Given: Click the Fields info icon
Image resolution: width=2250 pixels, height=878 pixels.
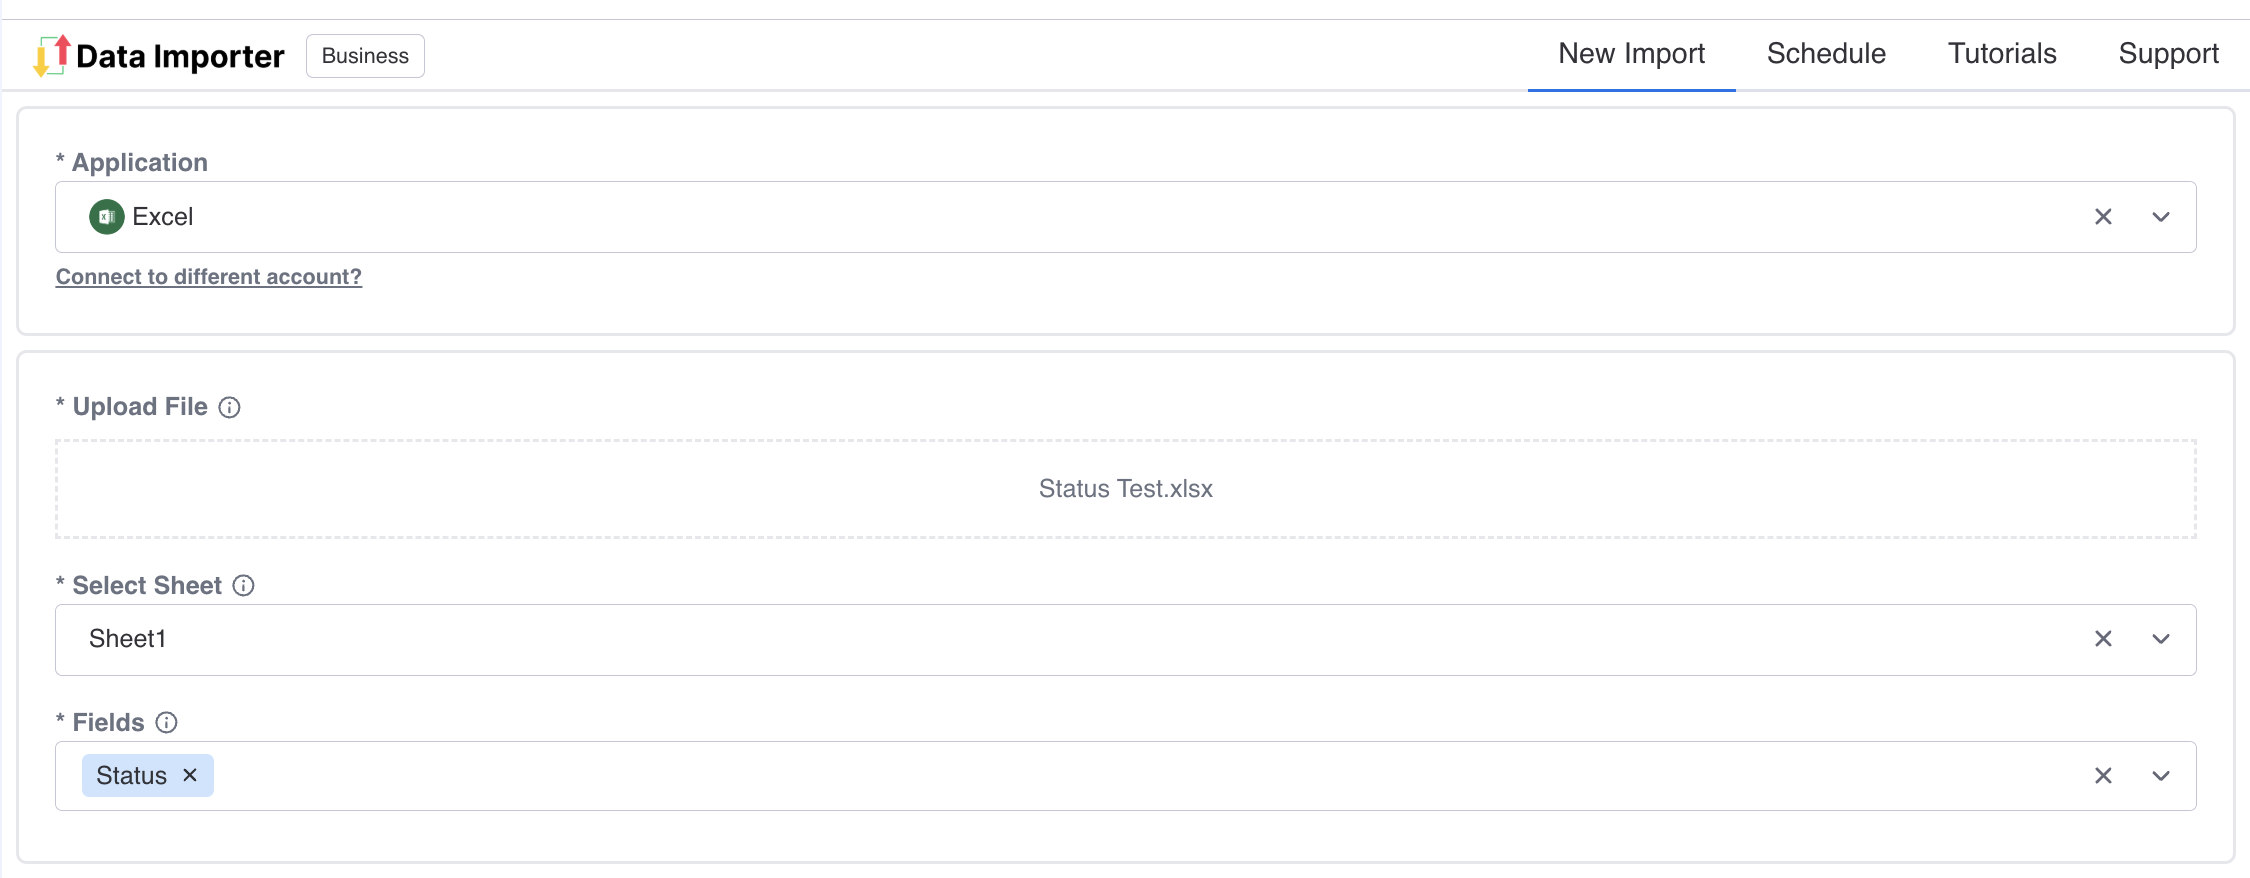Looking at the screenshot, I should (167, 723).
